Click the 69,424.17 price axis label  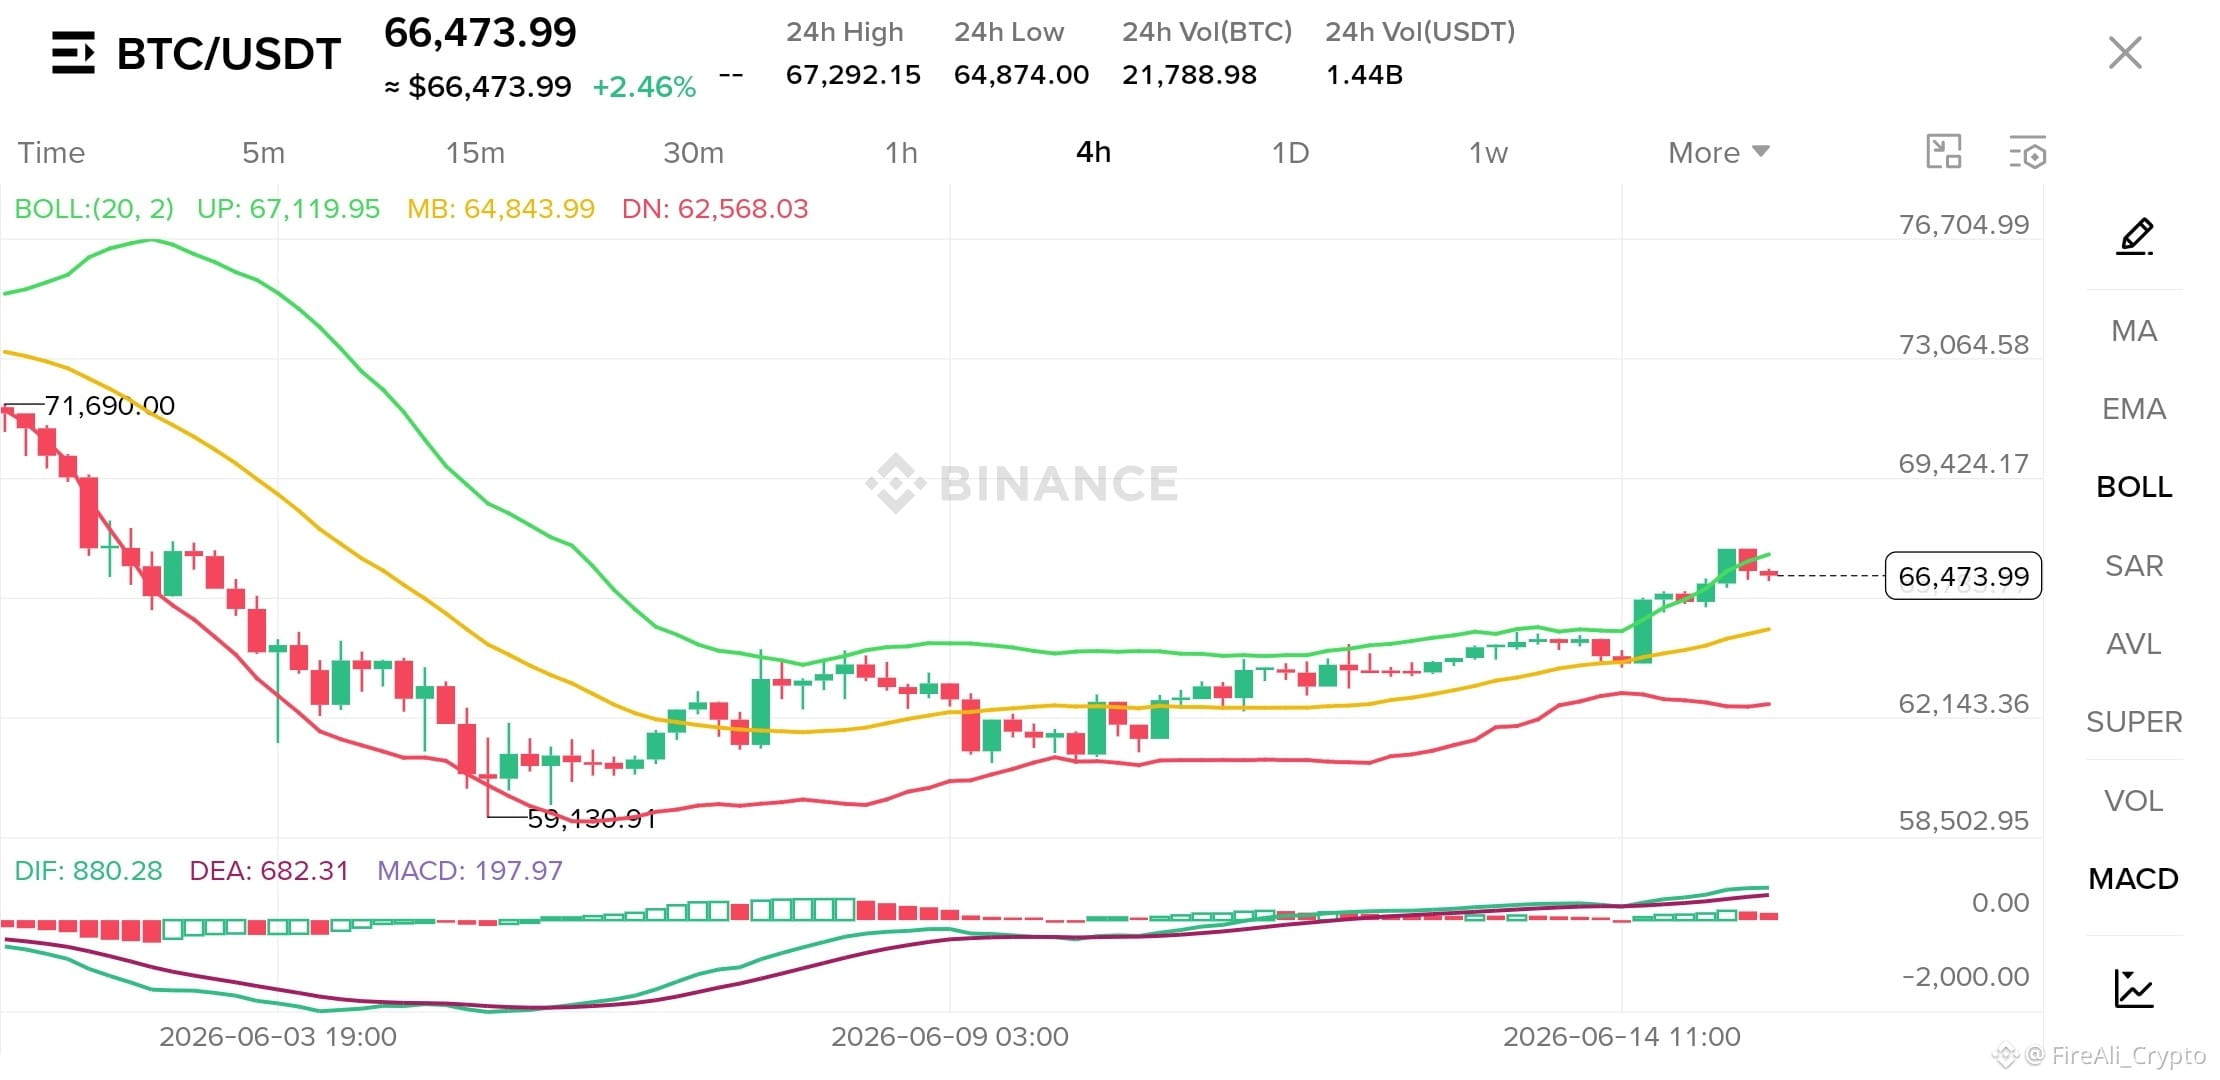point(1964,463)
